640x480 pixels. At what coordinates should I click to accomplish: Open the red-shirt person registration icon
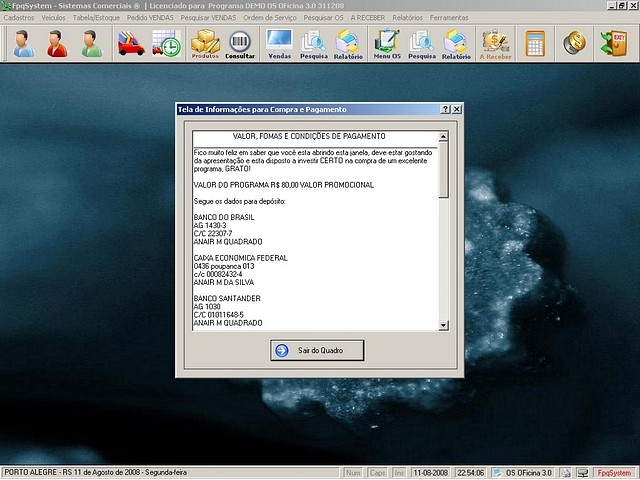click(x=58, y=43)
